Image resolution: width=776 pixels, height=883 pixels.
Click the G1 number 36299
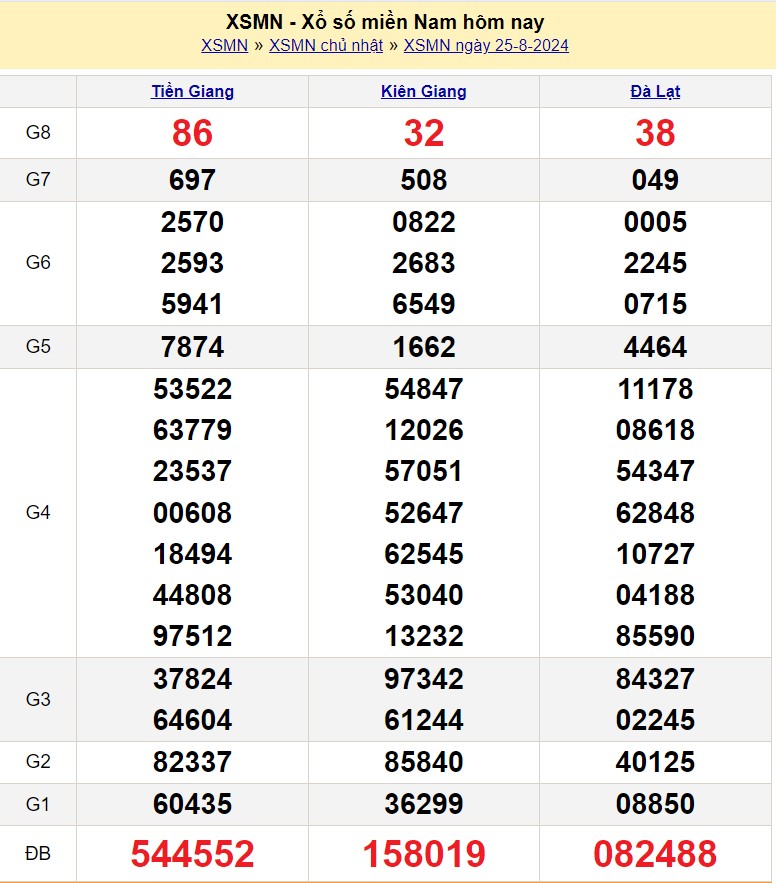423,804
